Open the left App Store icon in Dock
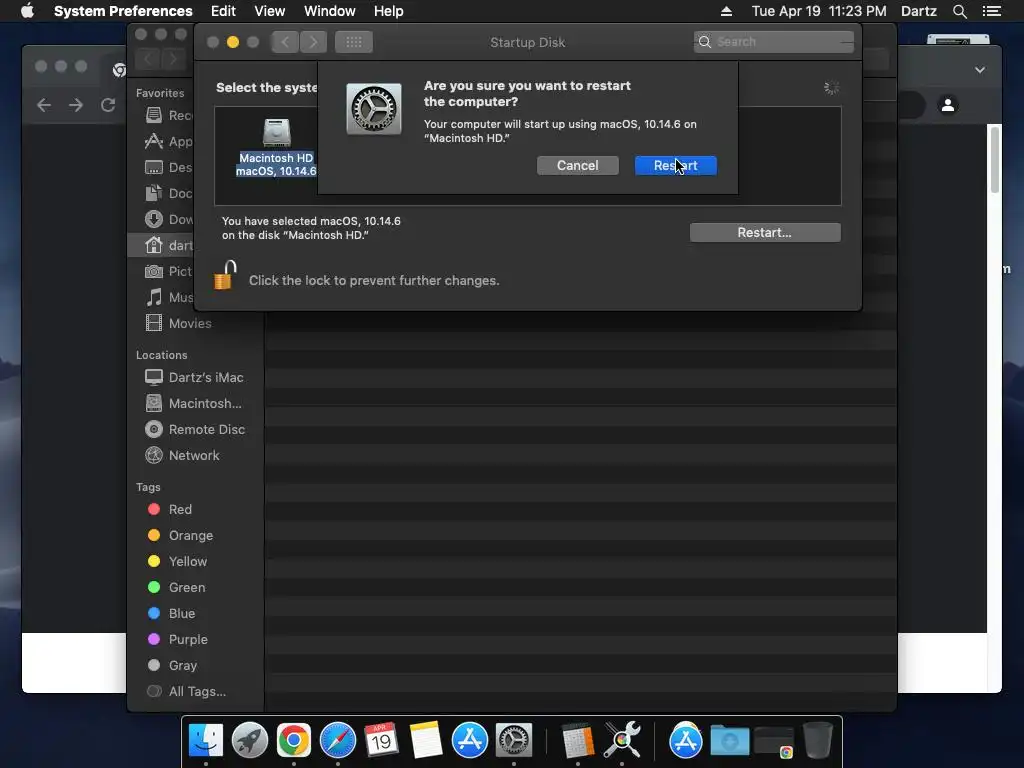Image resolution: width=1024 pixels, height=768 pixels. click(470, 740)
